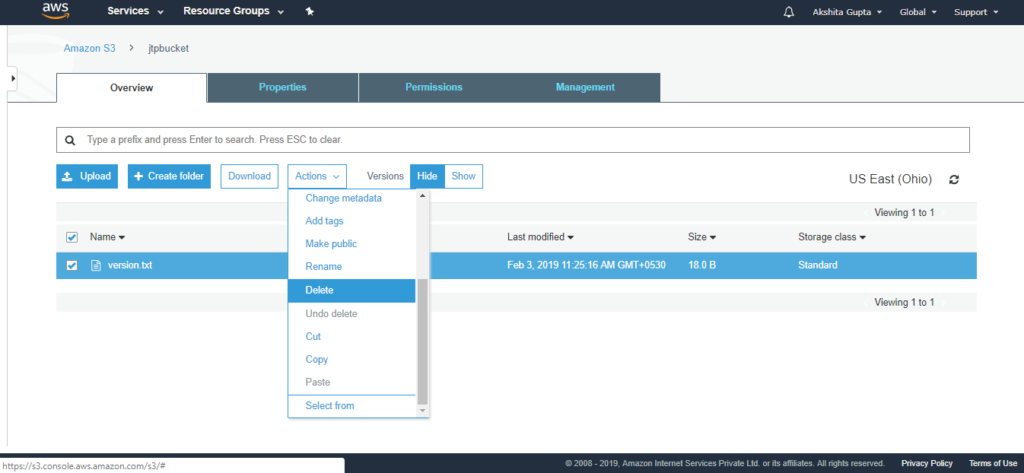Click the jtpbucket breadcrumb text
The height and width of the screenshot is (473, 1024).
coord(168,48)
